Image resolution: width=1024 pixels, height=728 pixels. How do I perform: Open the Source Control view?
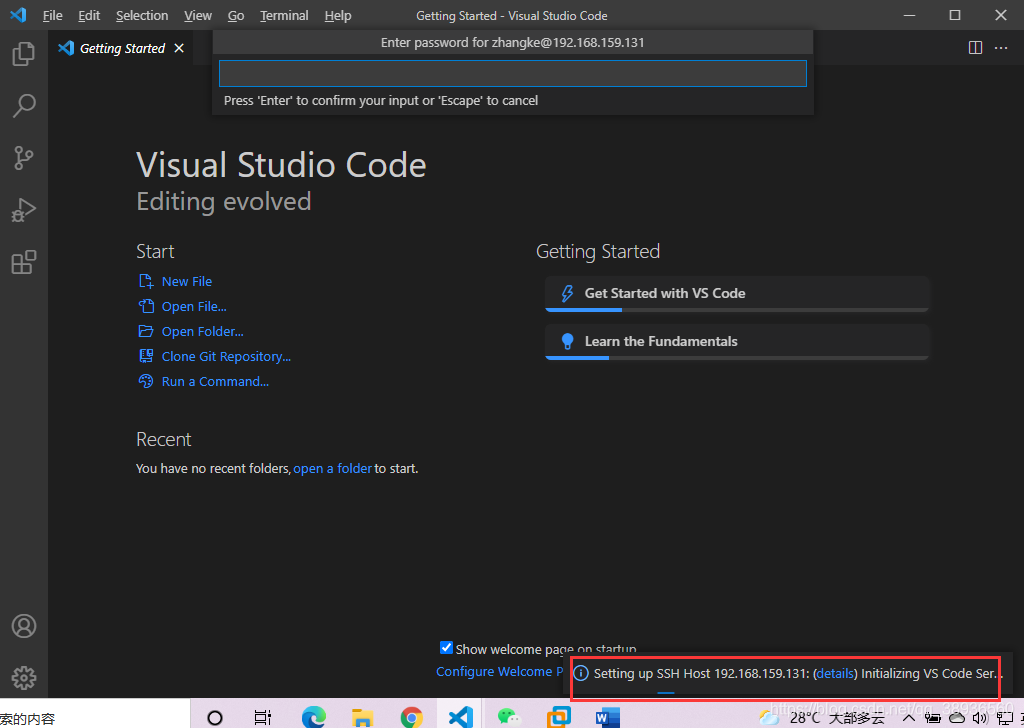click(24, 158)
